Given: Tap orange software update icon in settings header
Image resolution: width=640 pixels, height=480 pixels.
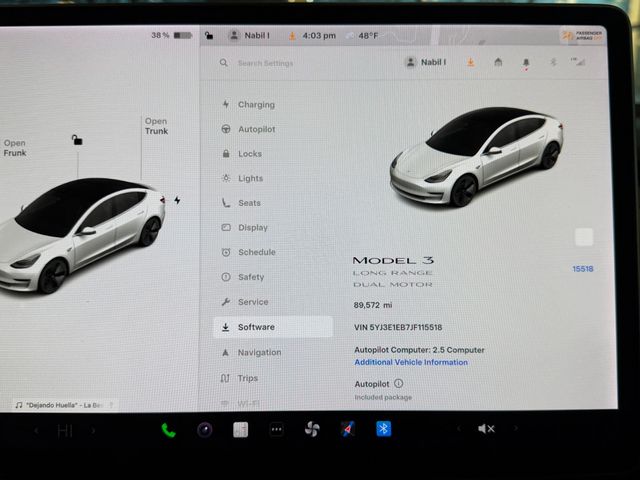Looking at the screenshot, I should [471, 62].
